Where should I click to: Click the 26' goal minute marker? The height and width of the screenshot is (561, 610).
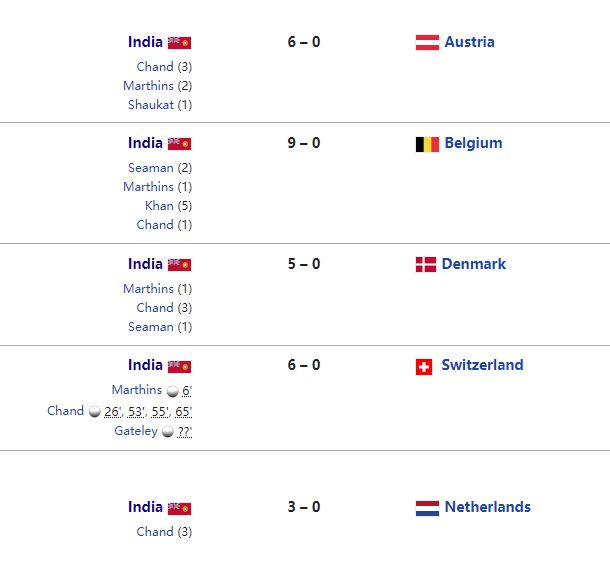point(113,412)
